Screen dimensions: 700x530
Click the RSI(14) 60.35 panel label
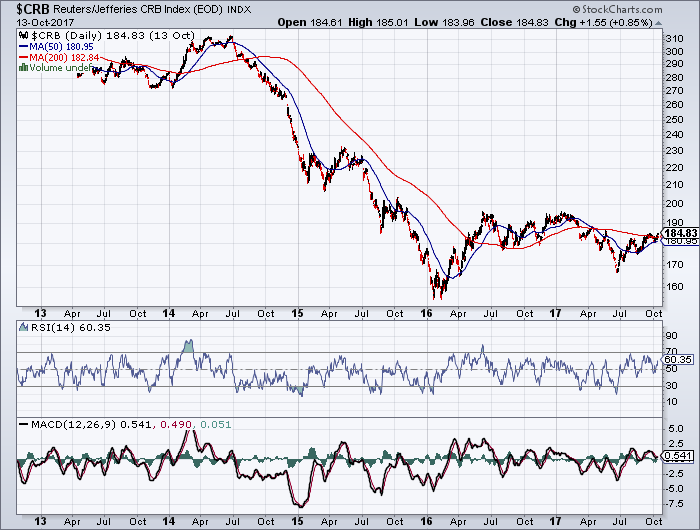(x=70, y=328)
